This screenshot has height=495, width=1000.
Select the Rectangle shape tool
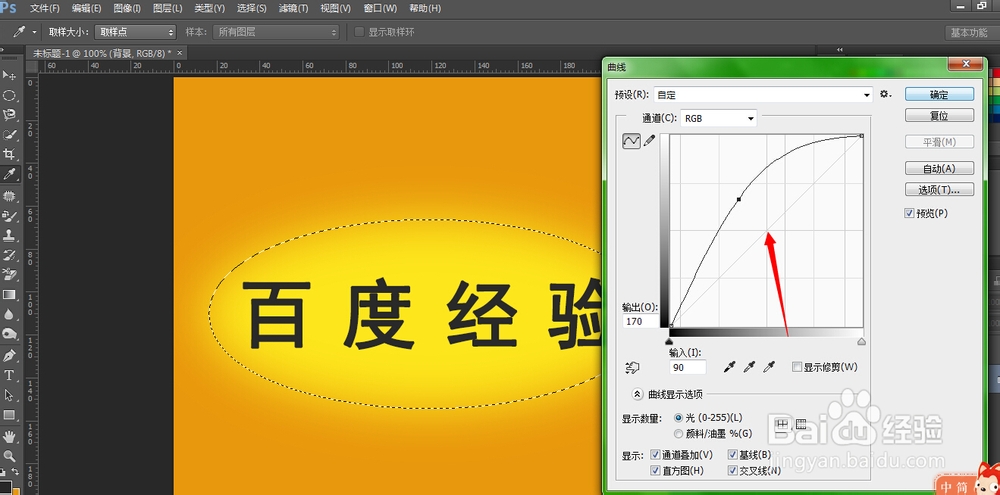pyautogui.click(x=10, y=415)
